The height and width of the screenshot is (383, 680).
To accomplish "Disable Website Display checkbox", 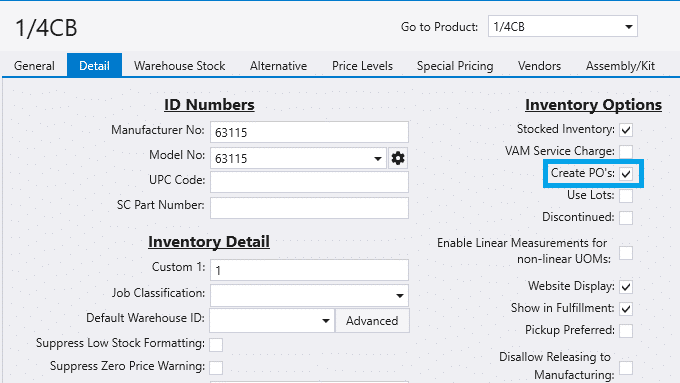I will [626, 287].
